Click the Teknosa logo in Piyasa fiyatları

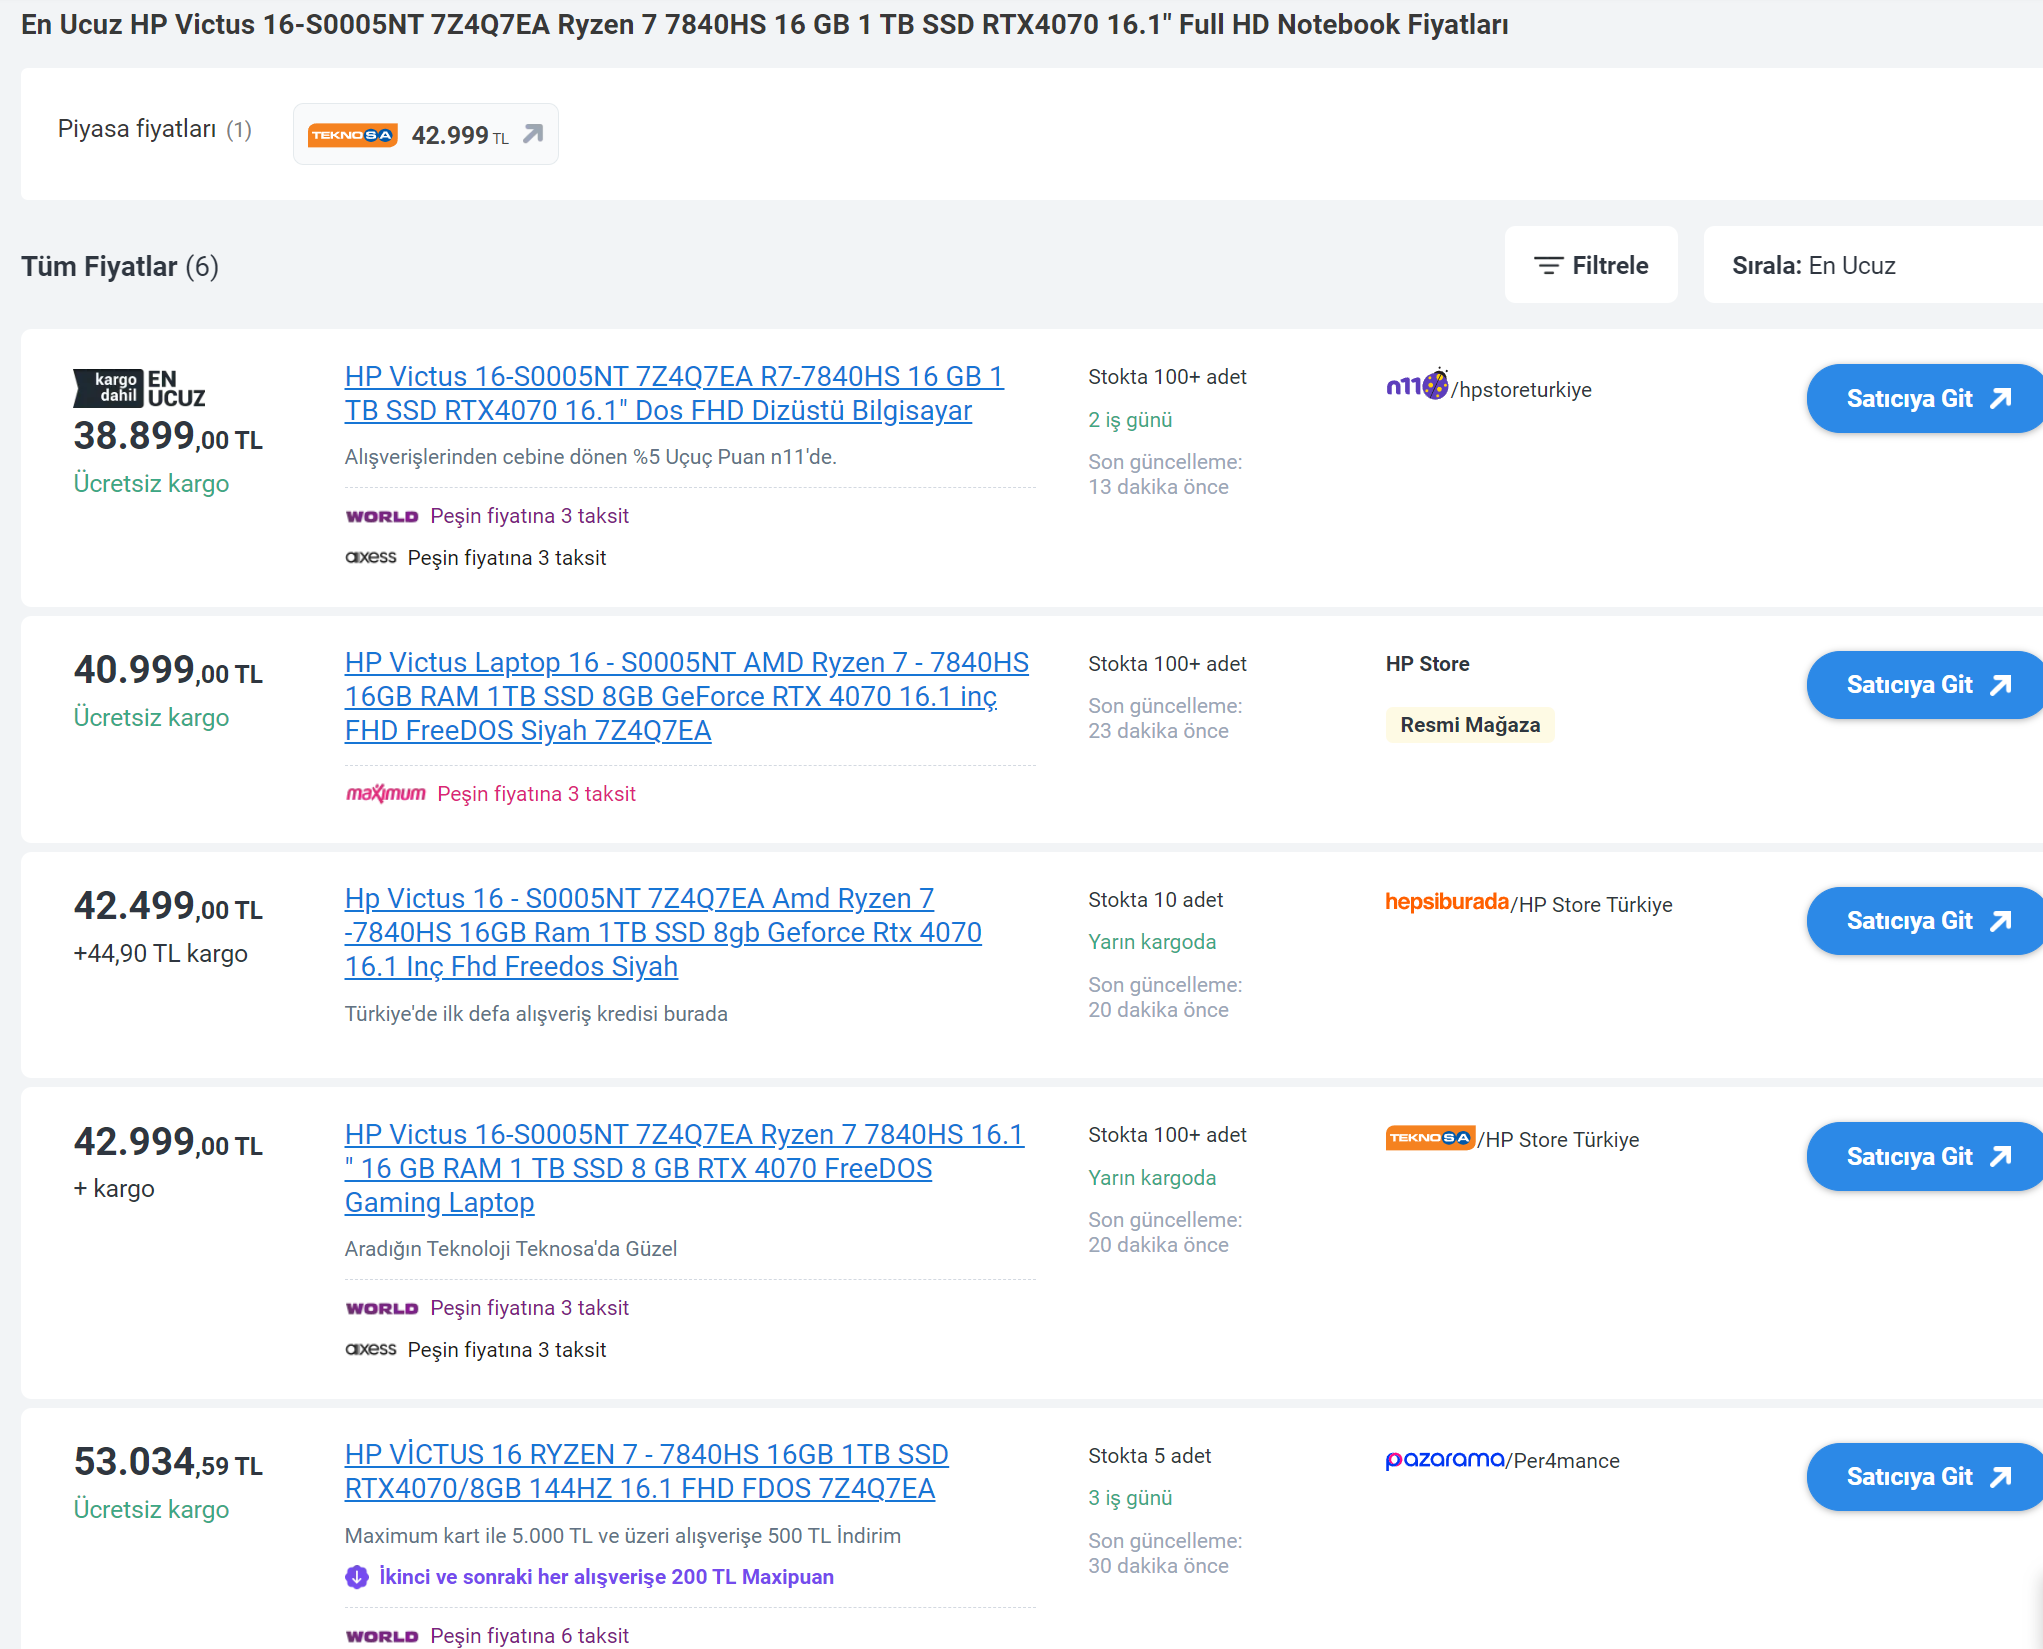click(352, 135)
